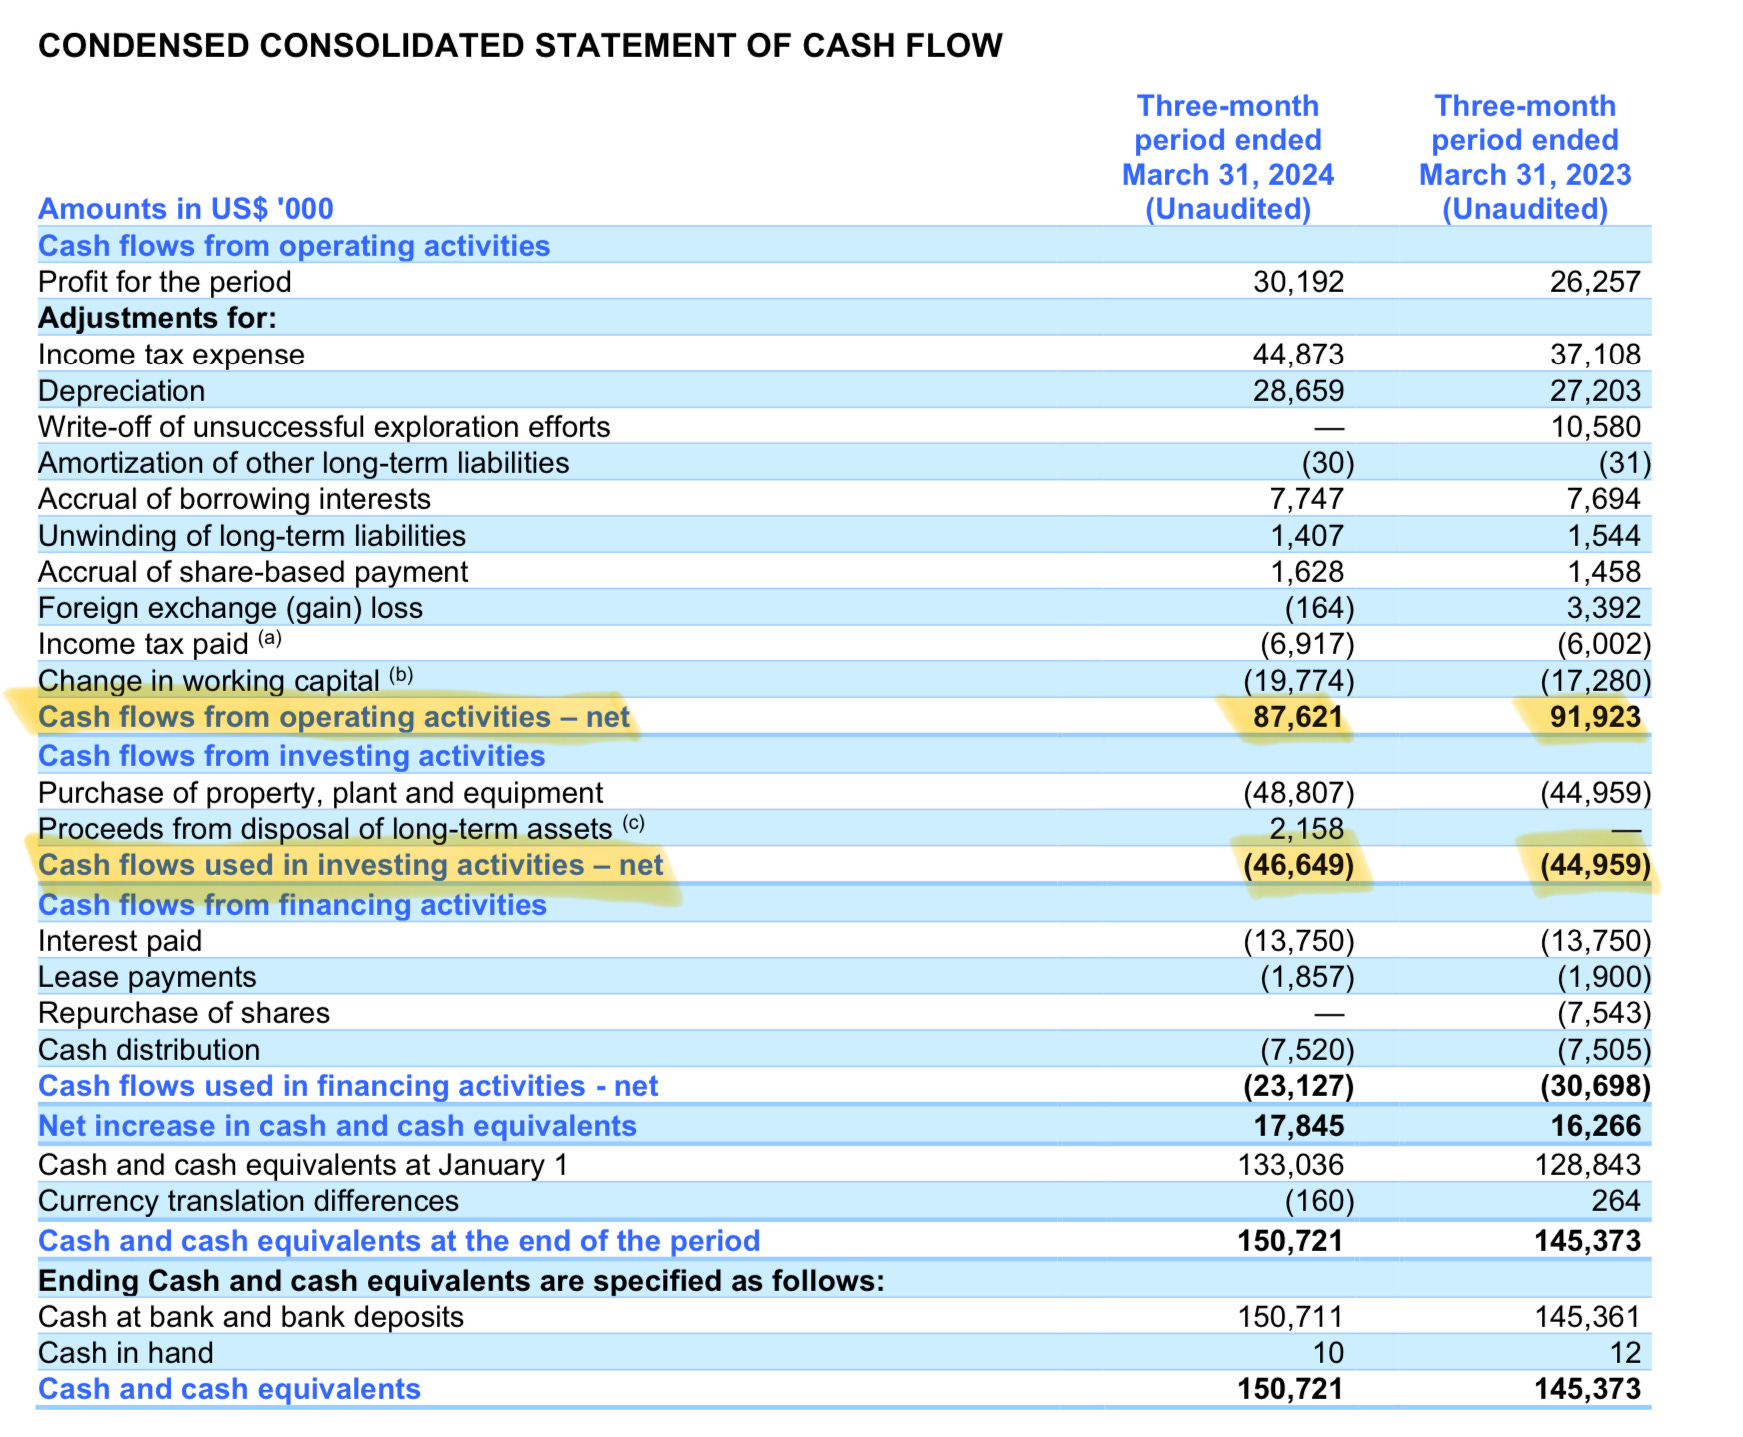Click 'Net increase in cash and cash equivalents' label

click(x=337, y=1126)
